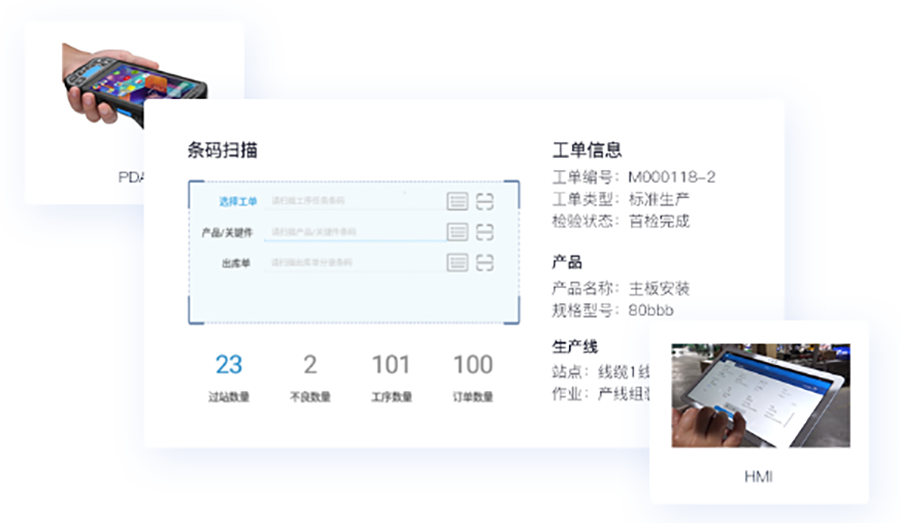Click the 站点 row text
This screenshot has height=523, width=900.
(600, 372)
